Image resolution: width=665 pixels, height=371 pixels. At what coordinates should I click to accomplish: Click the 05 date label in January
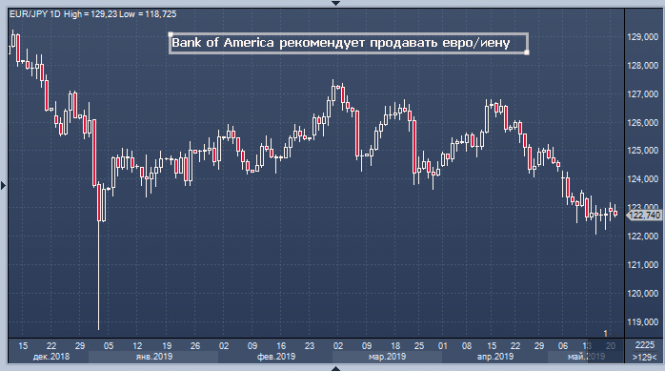click(109, 346)
